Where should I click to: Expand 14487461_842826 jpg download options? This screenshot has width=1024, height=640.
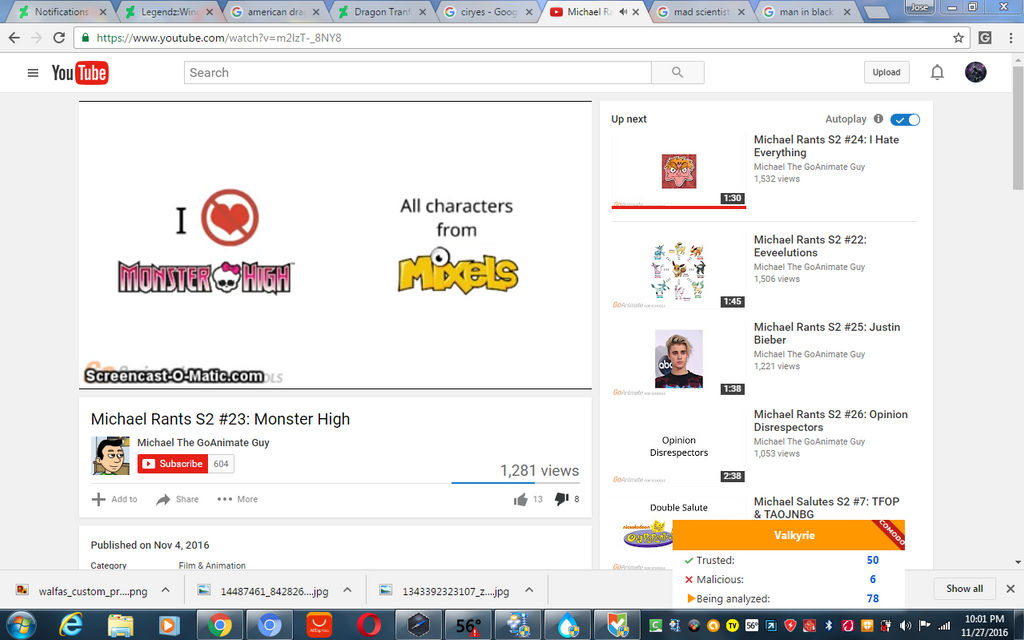pos(347,590)
